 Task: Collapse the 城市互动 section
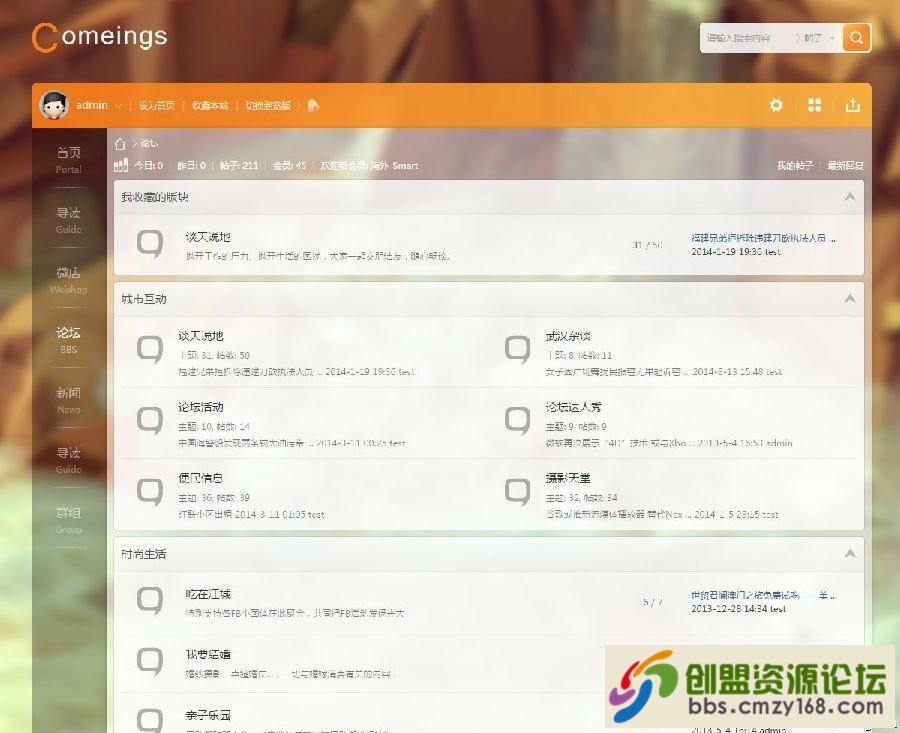point(850,298)
